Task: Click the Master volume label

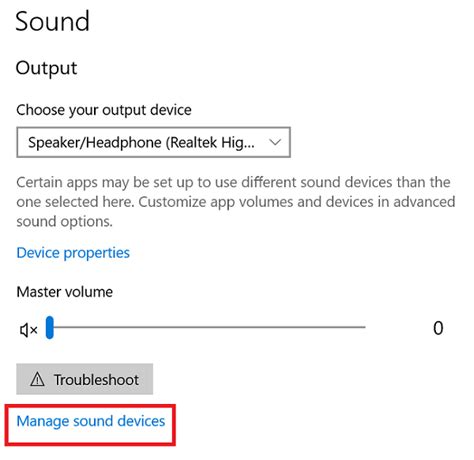Action: pos(65,292)
